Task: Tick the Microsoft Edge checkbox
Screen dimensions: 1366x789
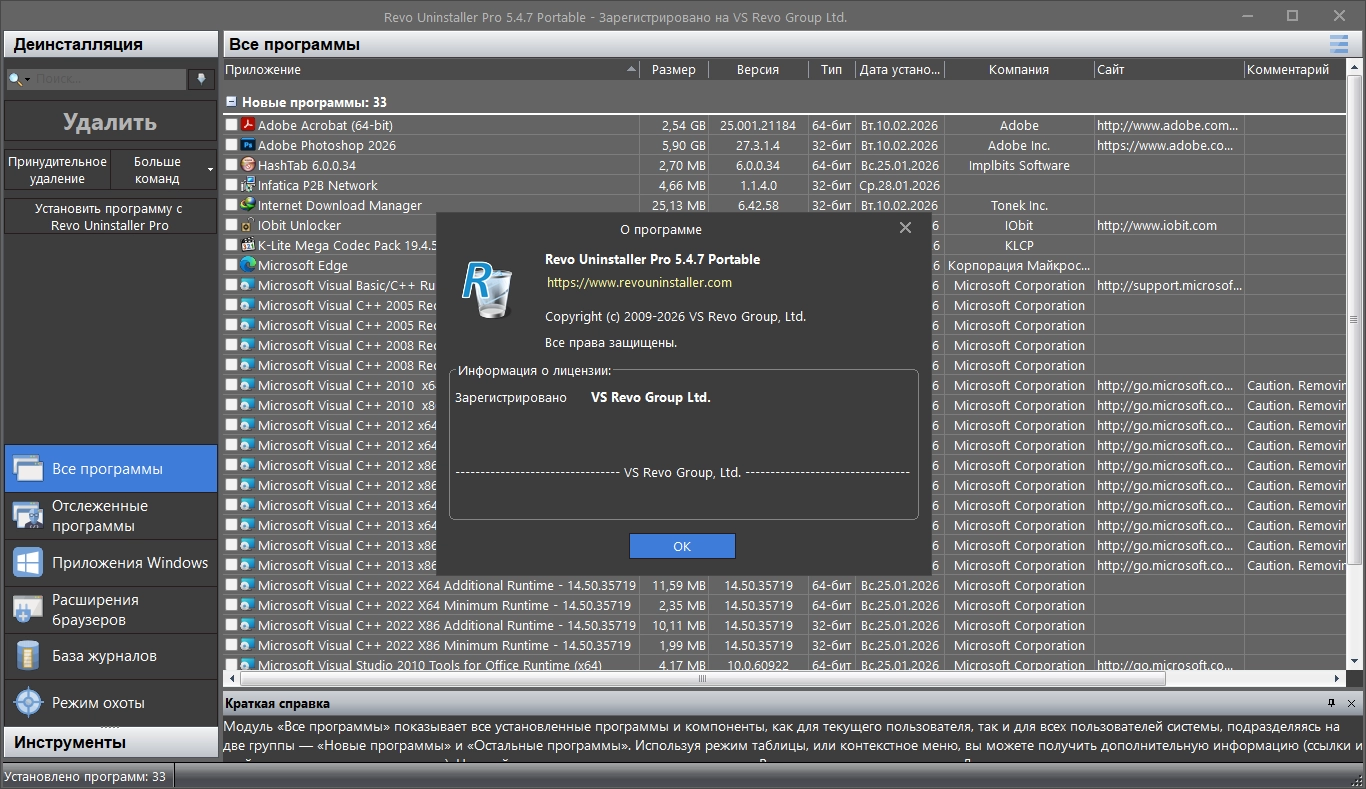Action: (x=232, y=265)
